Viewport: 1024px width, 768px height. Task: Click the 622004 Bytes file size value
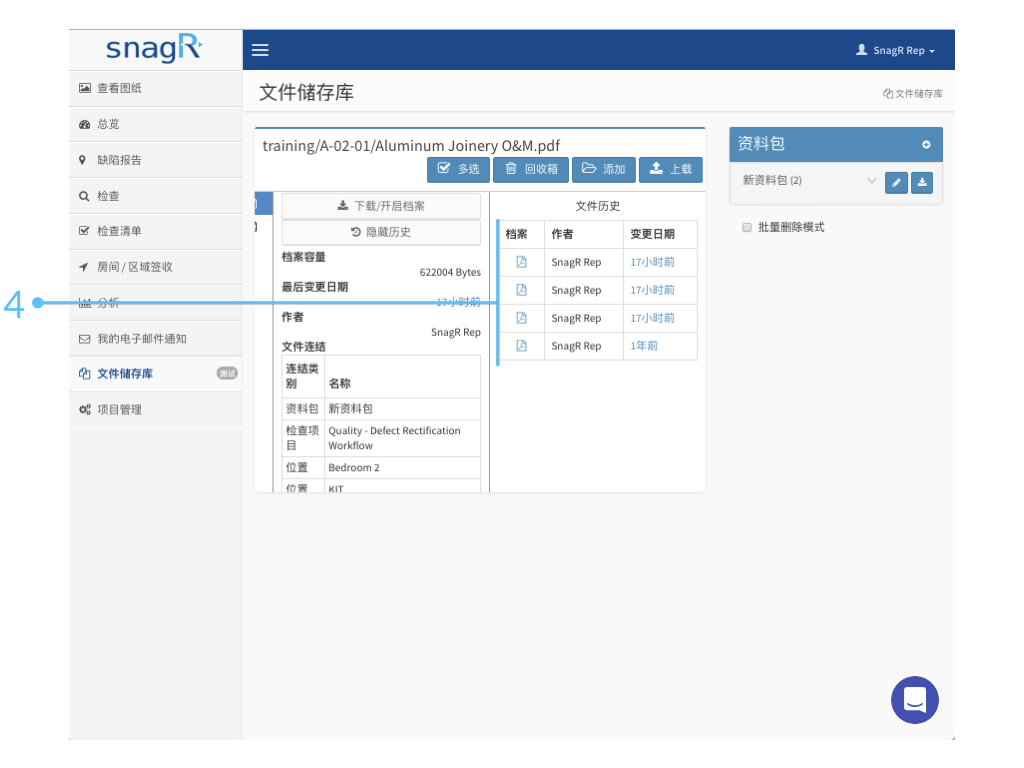tap(450, 272)
